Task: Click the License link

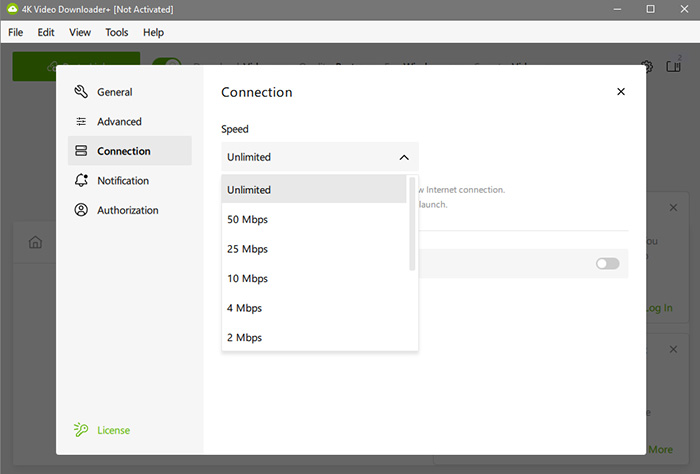Action: (113, 430)
